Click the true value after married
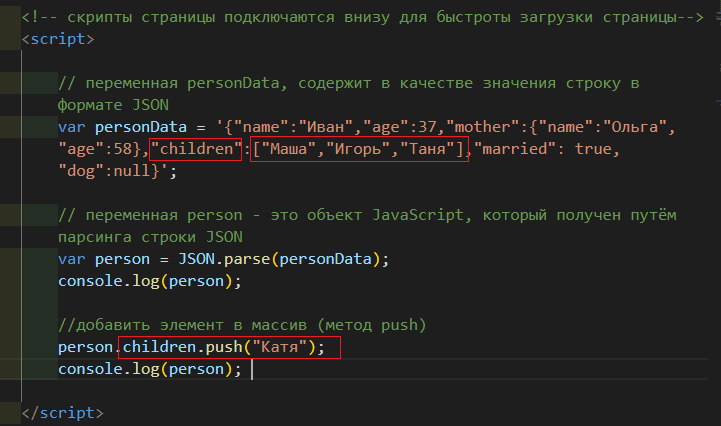721x426 pixels. point(593,149)
